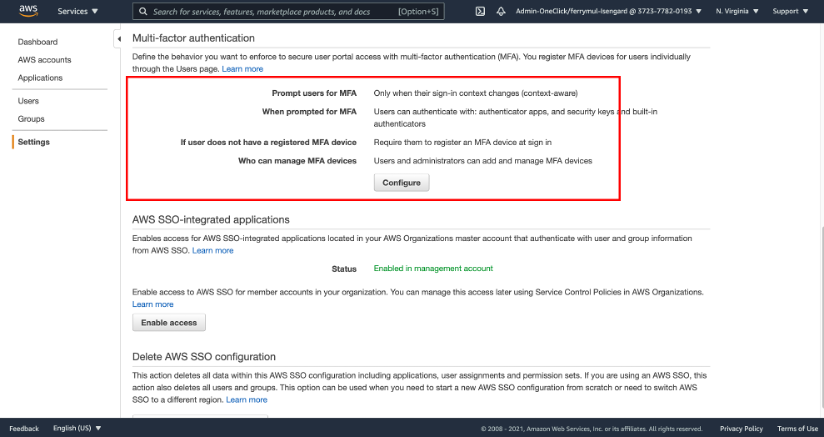Open Learn more link after 'from AWS SSO.'
The width and height of the screenshot is (824, 437).
pyautogui.click(x=213, y=251)
